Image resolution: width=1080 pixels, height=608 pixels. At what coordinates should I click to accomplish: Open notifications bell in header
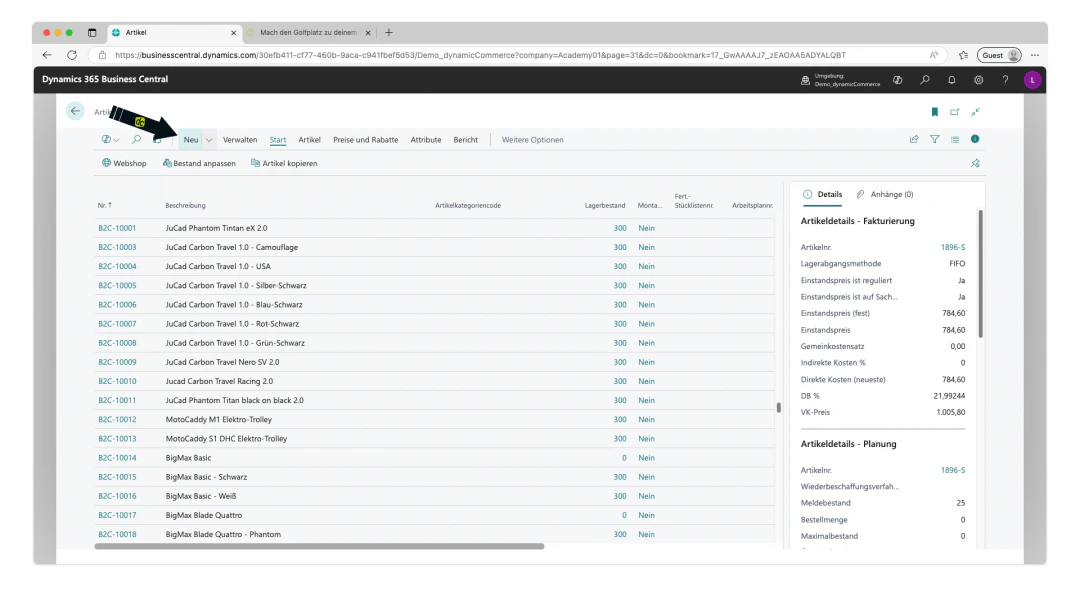(951, 80)
